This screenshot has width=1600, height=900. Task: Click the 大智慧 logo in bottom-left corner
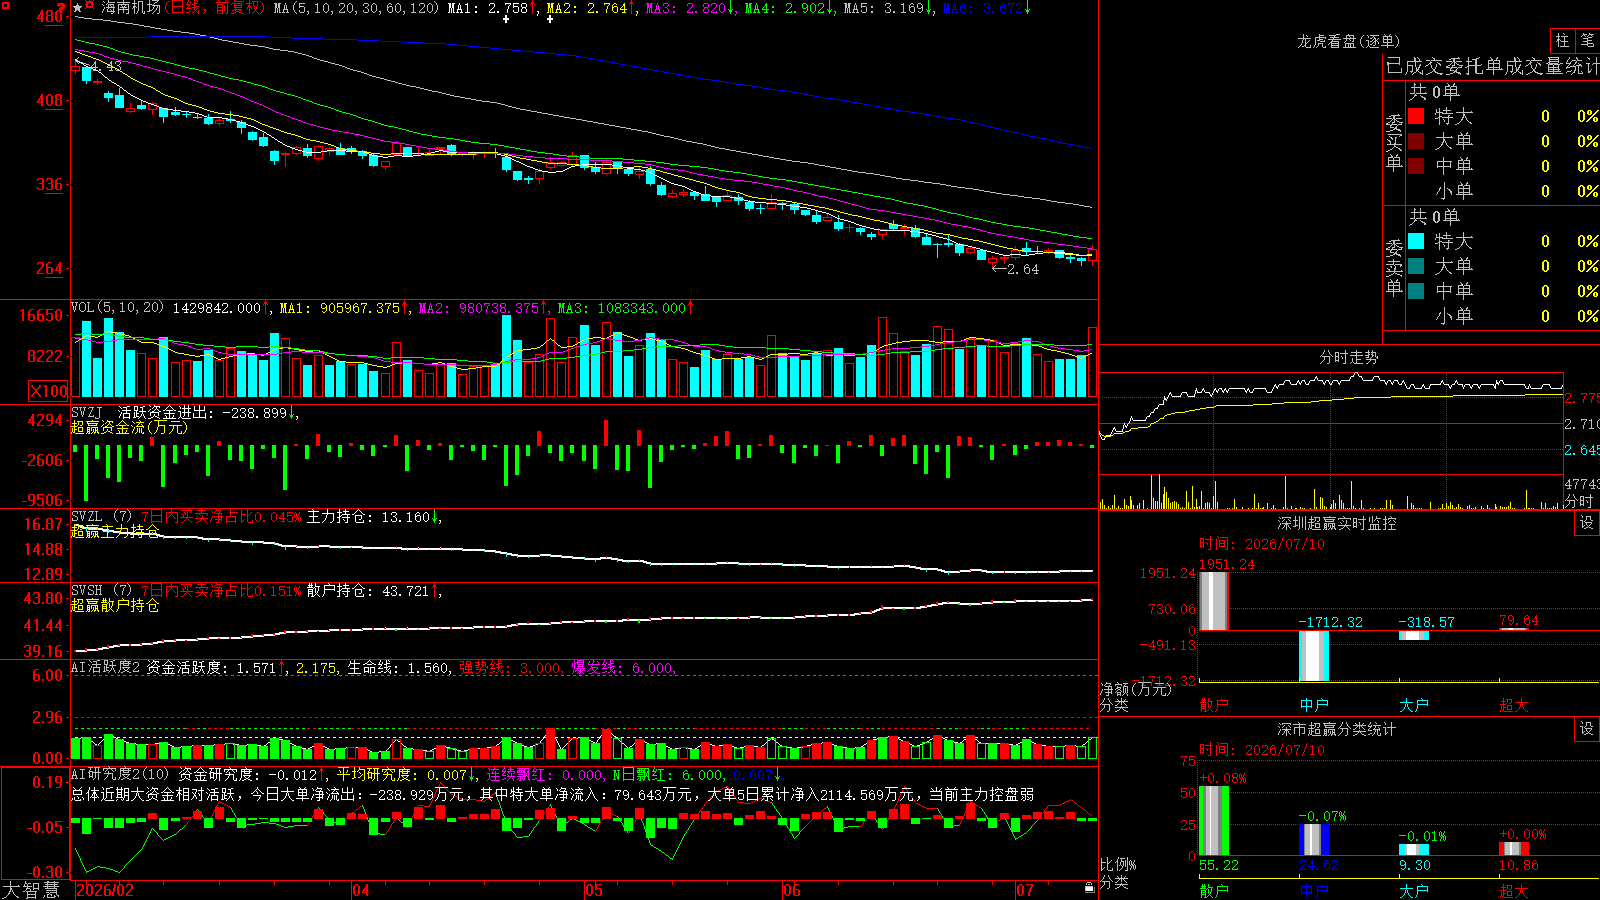(31, 890)
